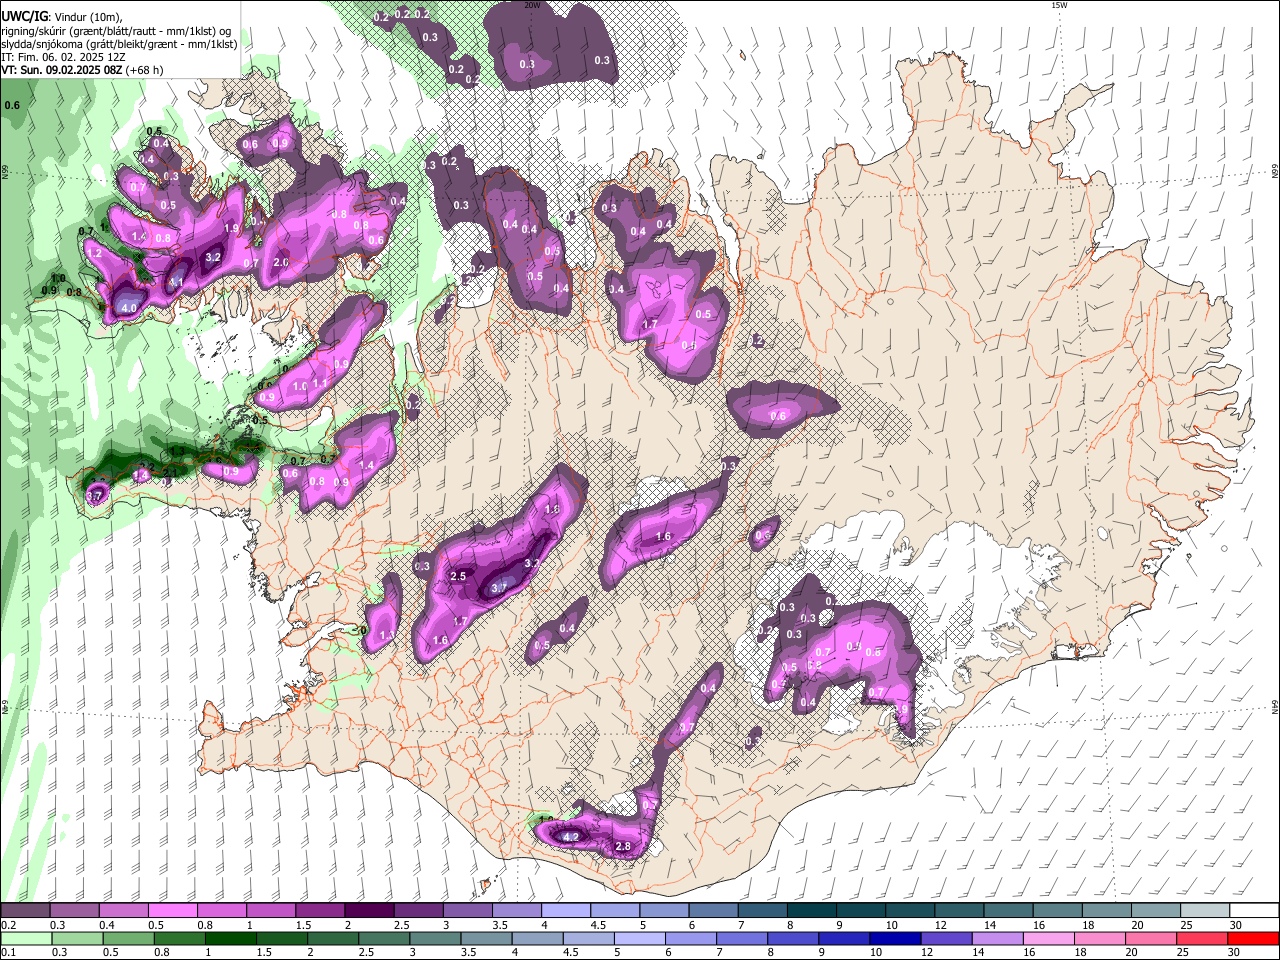This screenshot has width=1280, height=960.
Task: Select the dark blue rain swatch labeled 10
Action: pyautogui.click(x=893, y=938)
